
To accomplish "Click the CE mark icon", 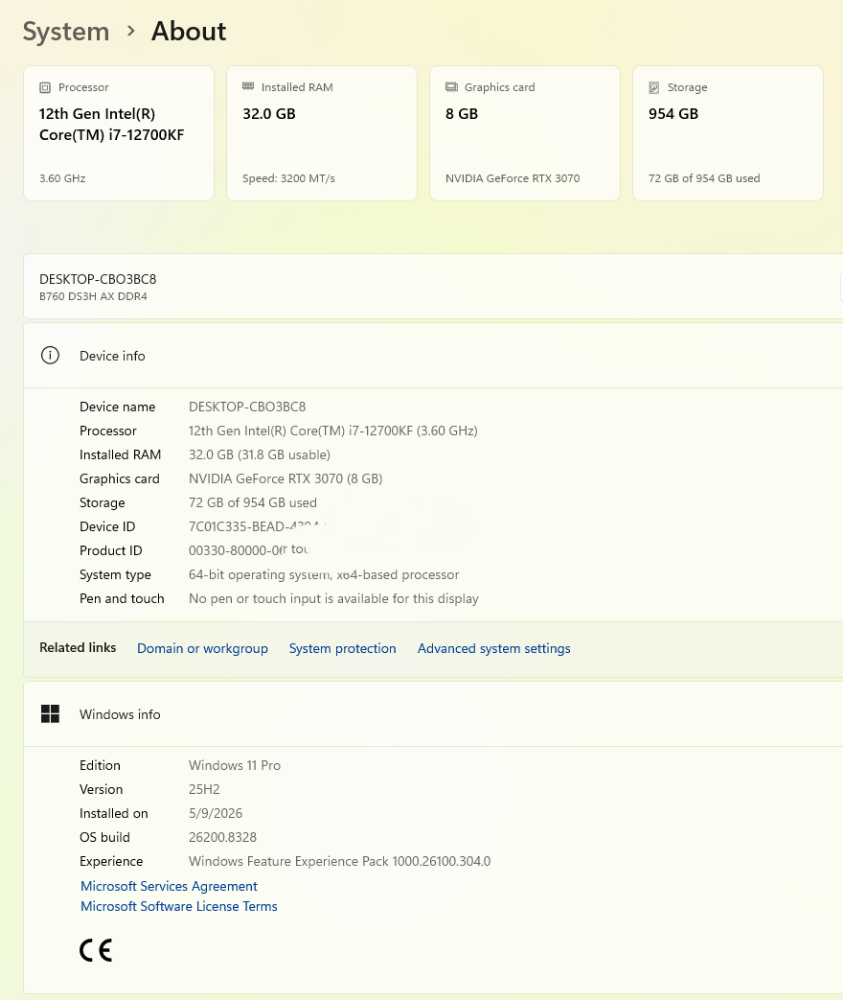I will [96, 950].
